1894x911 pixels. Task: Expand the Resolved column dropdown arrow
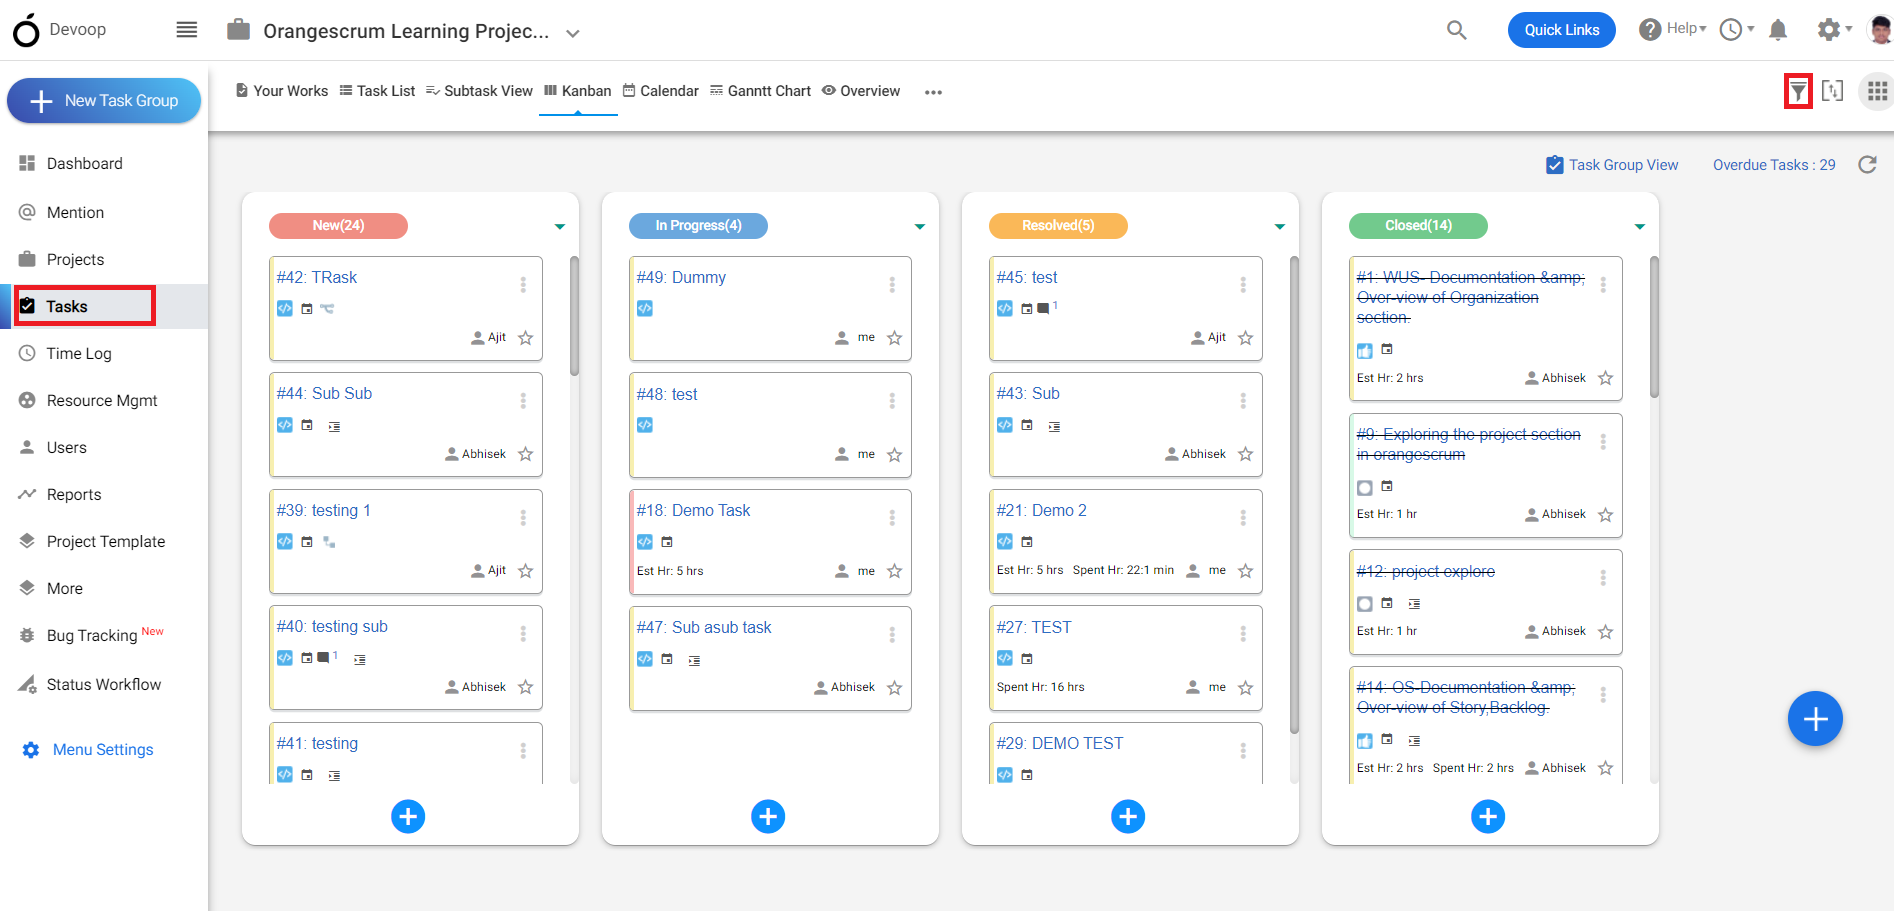1280,227
